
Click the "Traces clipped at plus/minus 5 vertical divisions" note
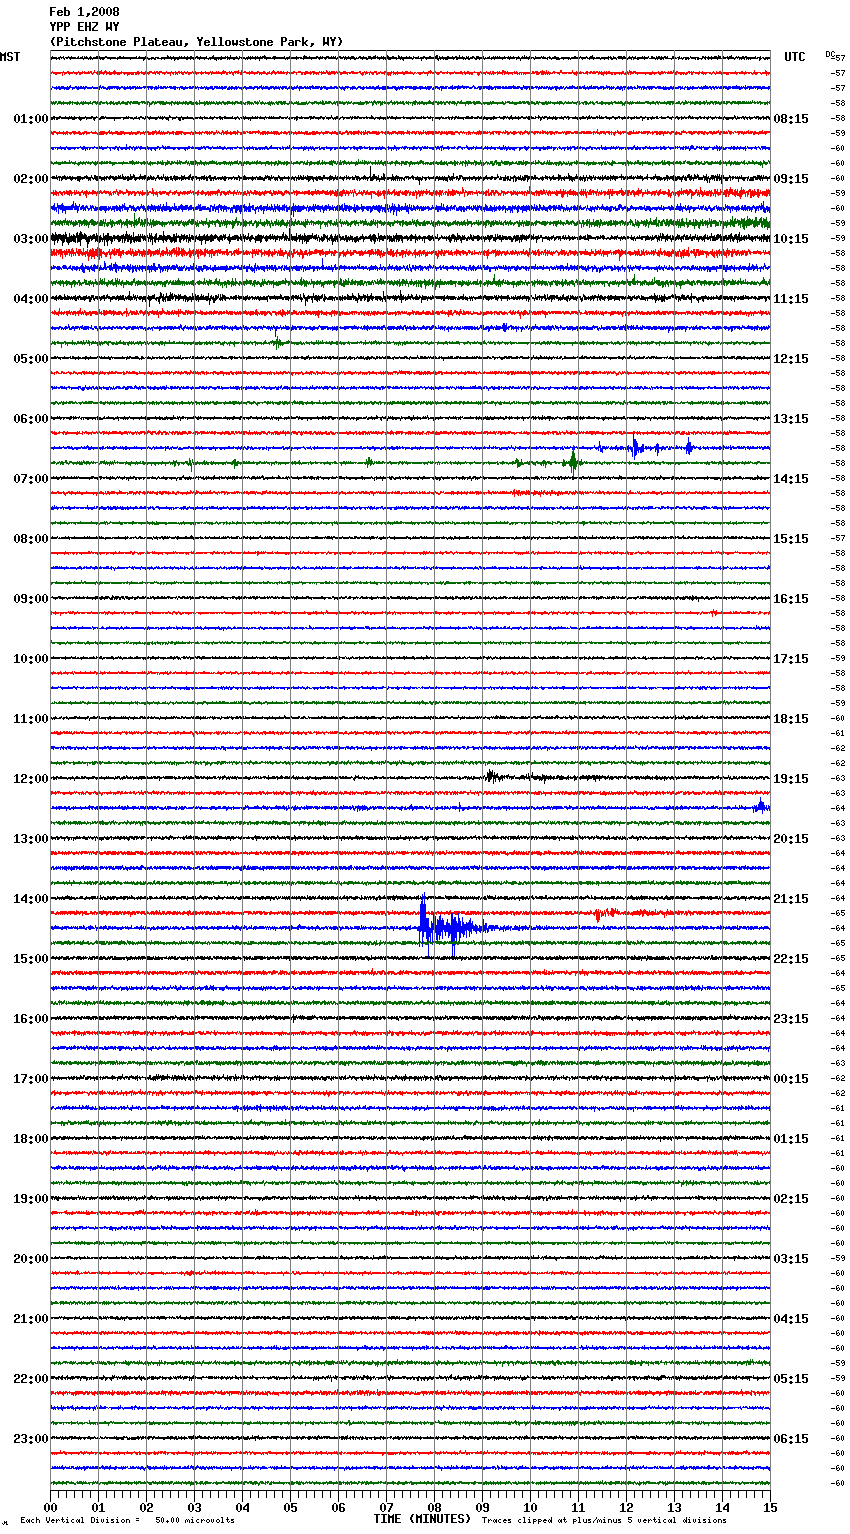point(605,1521)
